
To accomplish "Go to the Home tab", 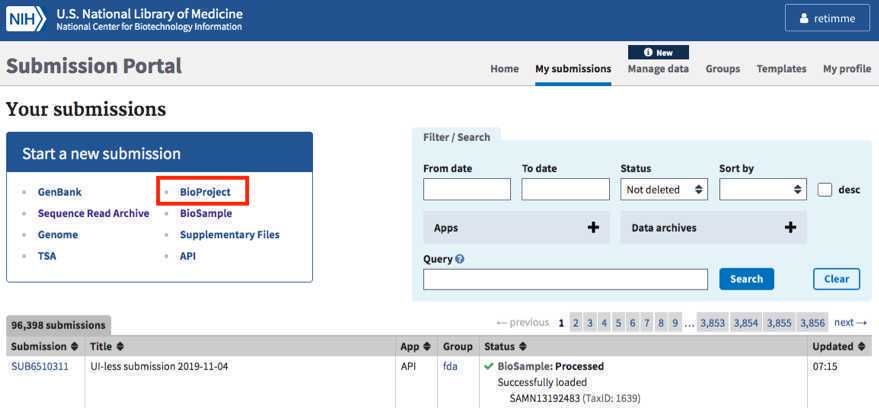I will pos(505,69).
